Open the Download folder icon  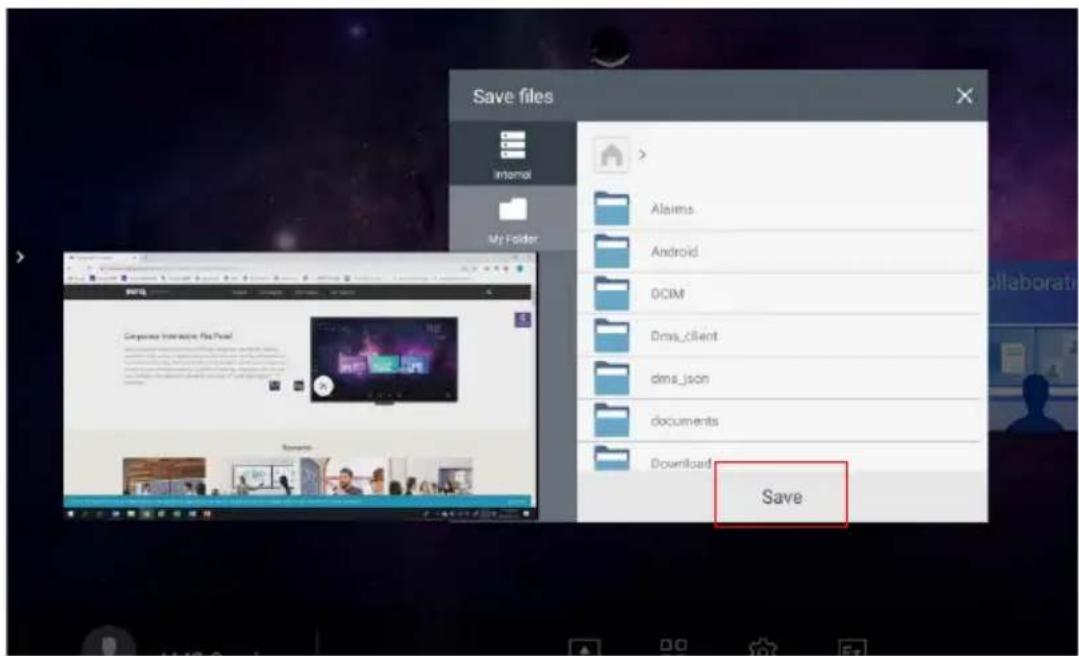(x=612, y=458)
